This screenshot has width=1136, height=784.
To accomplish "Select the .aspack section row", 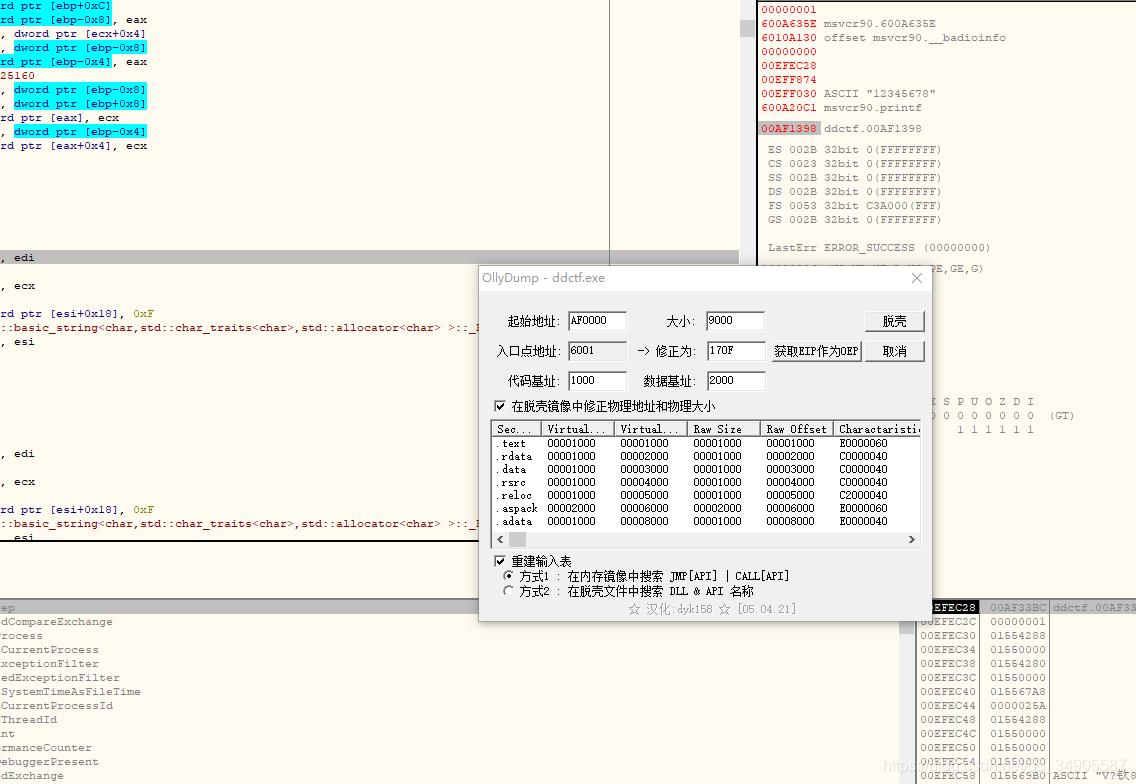I will 706,509.
